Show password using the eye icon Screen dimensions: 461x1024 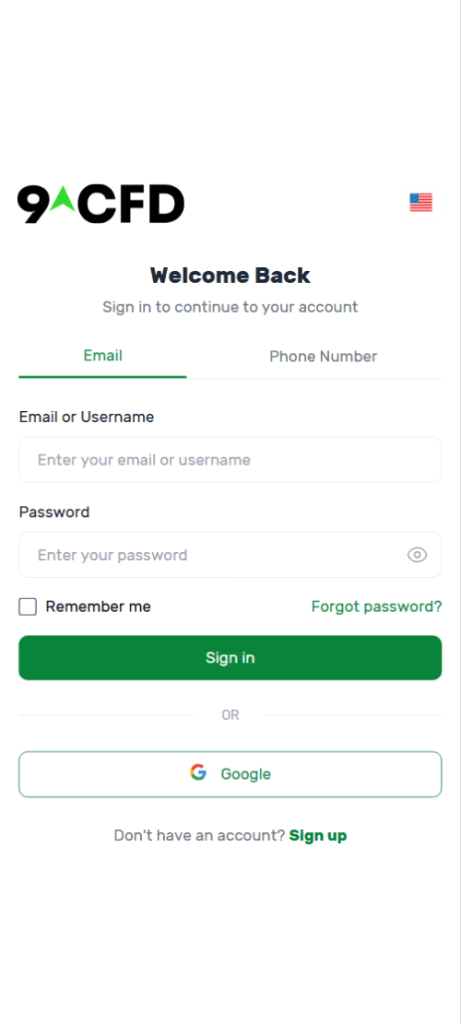417,555
